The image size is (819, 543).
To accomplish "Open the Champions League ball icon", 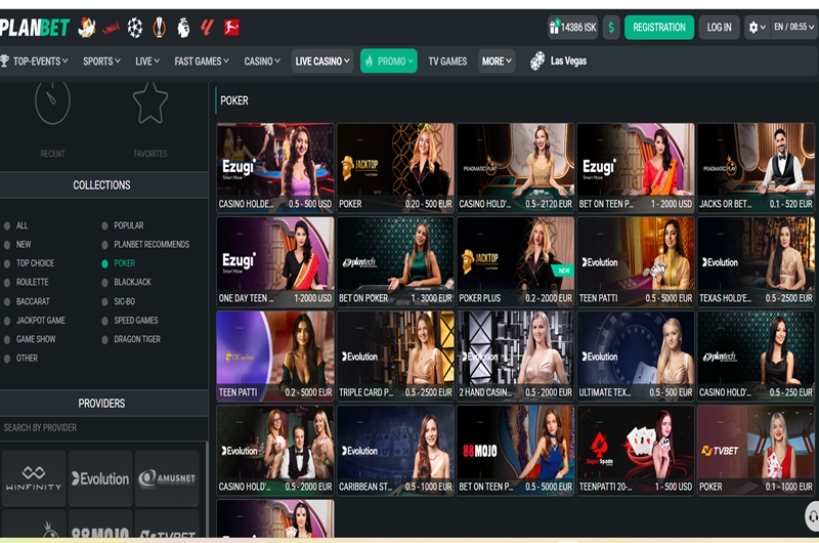I will tap(135, 28).
